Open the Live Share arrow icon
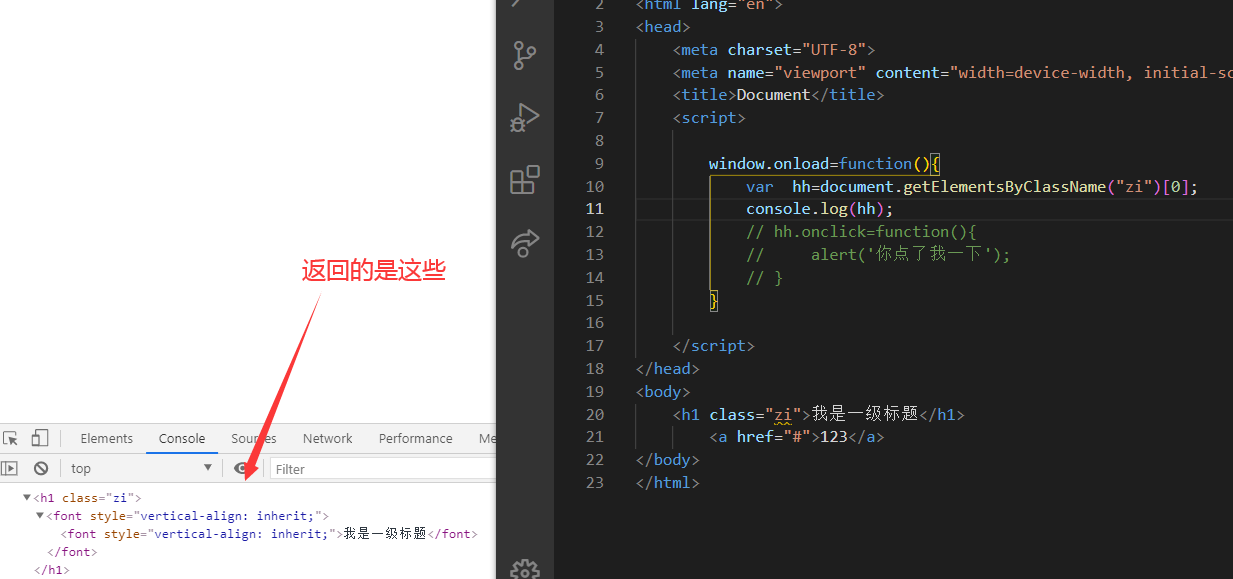The height and width of the screenshot is (579, 1233). pos(525,242)
